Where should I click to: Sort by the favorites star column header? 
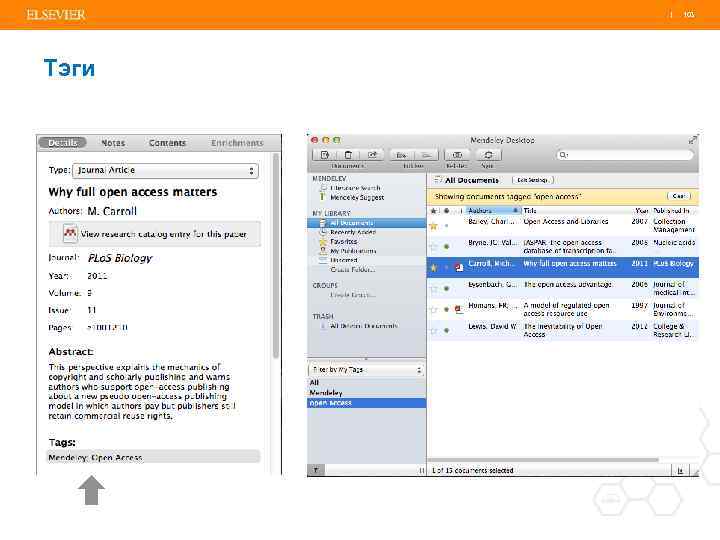(x=433, y=211)
